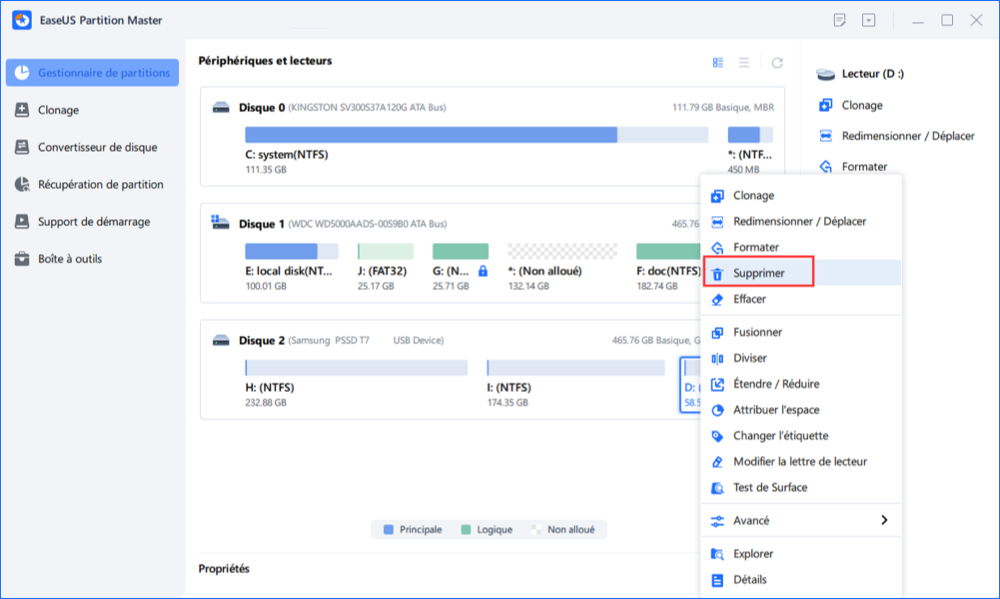Click the lock icon on partition G:
Screen dimensions: 1000x599
pyautogui.click(x=483, y=271)
